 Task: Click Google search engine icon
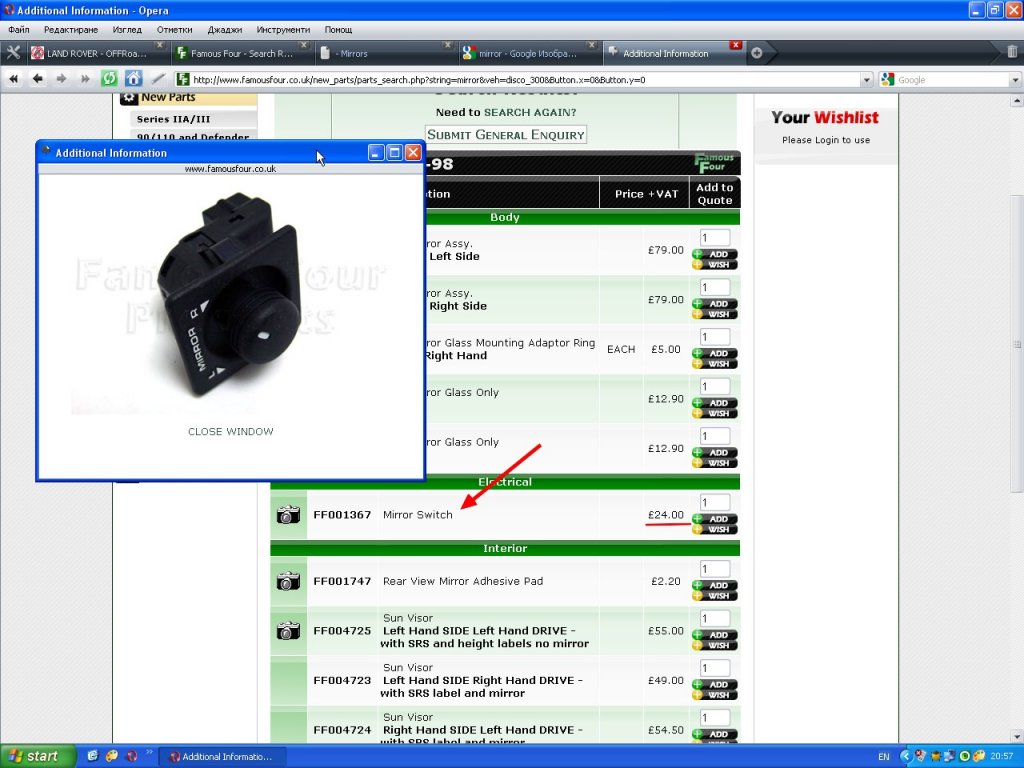pos(888,80)
